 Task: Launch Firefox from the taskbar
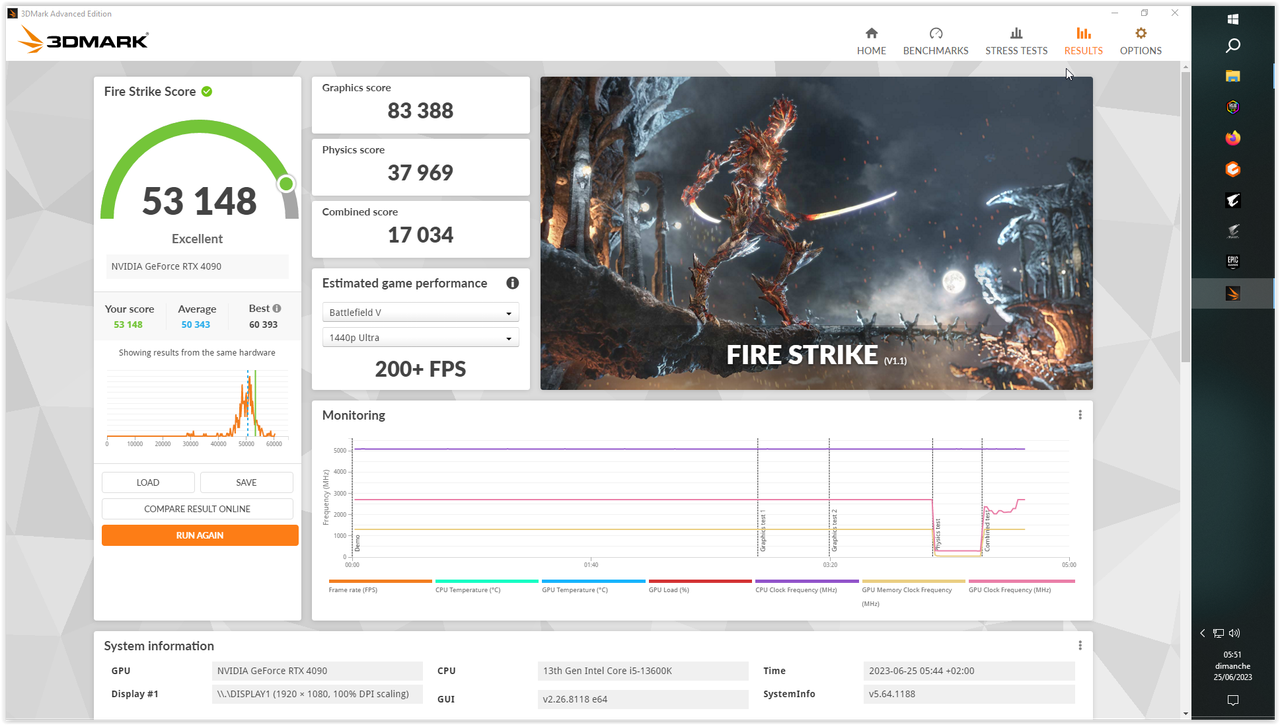1233,138
